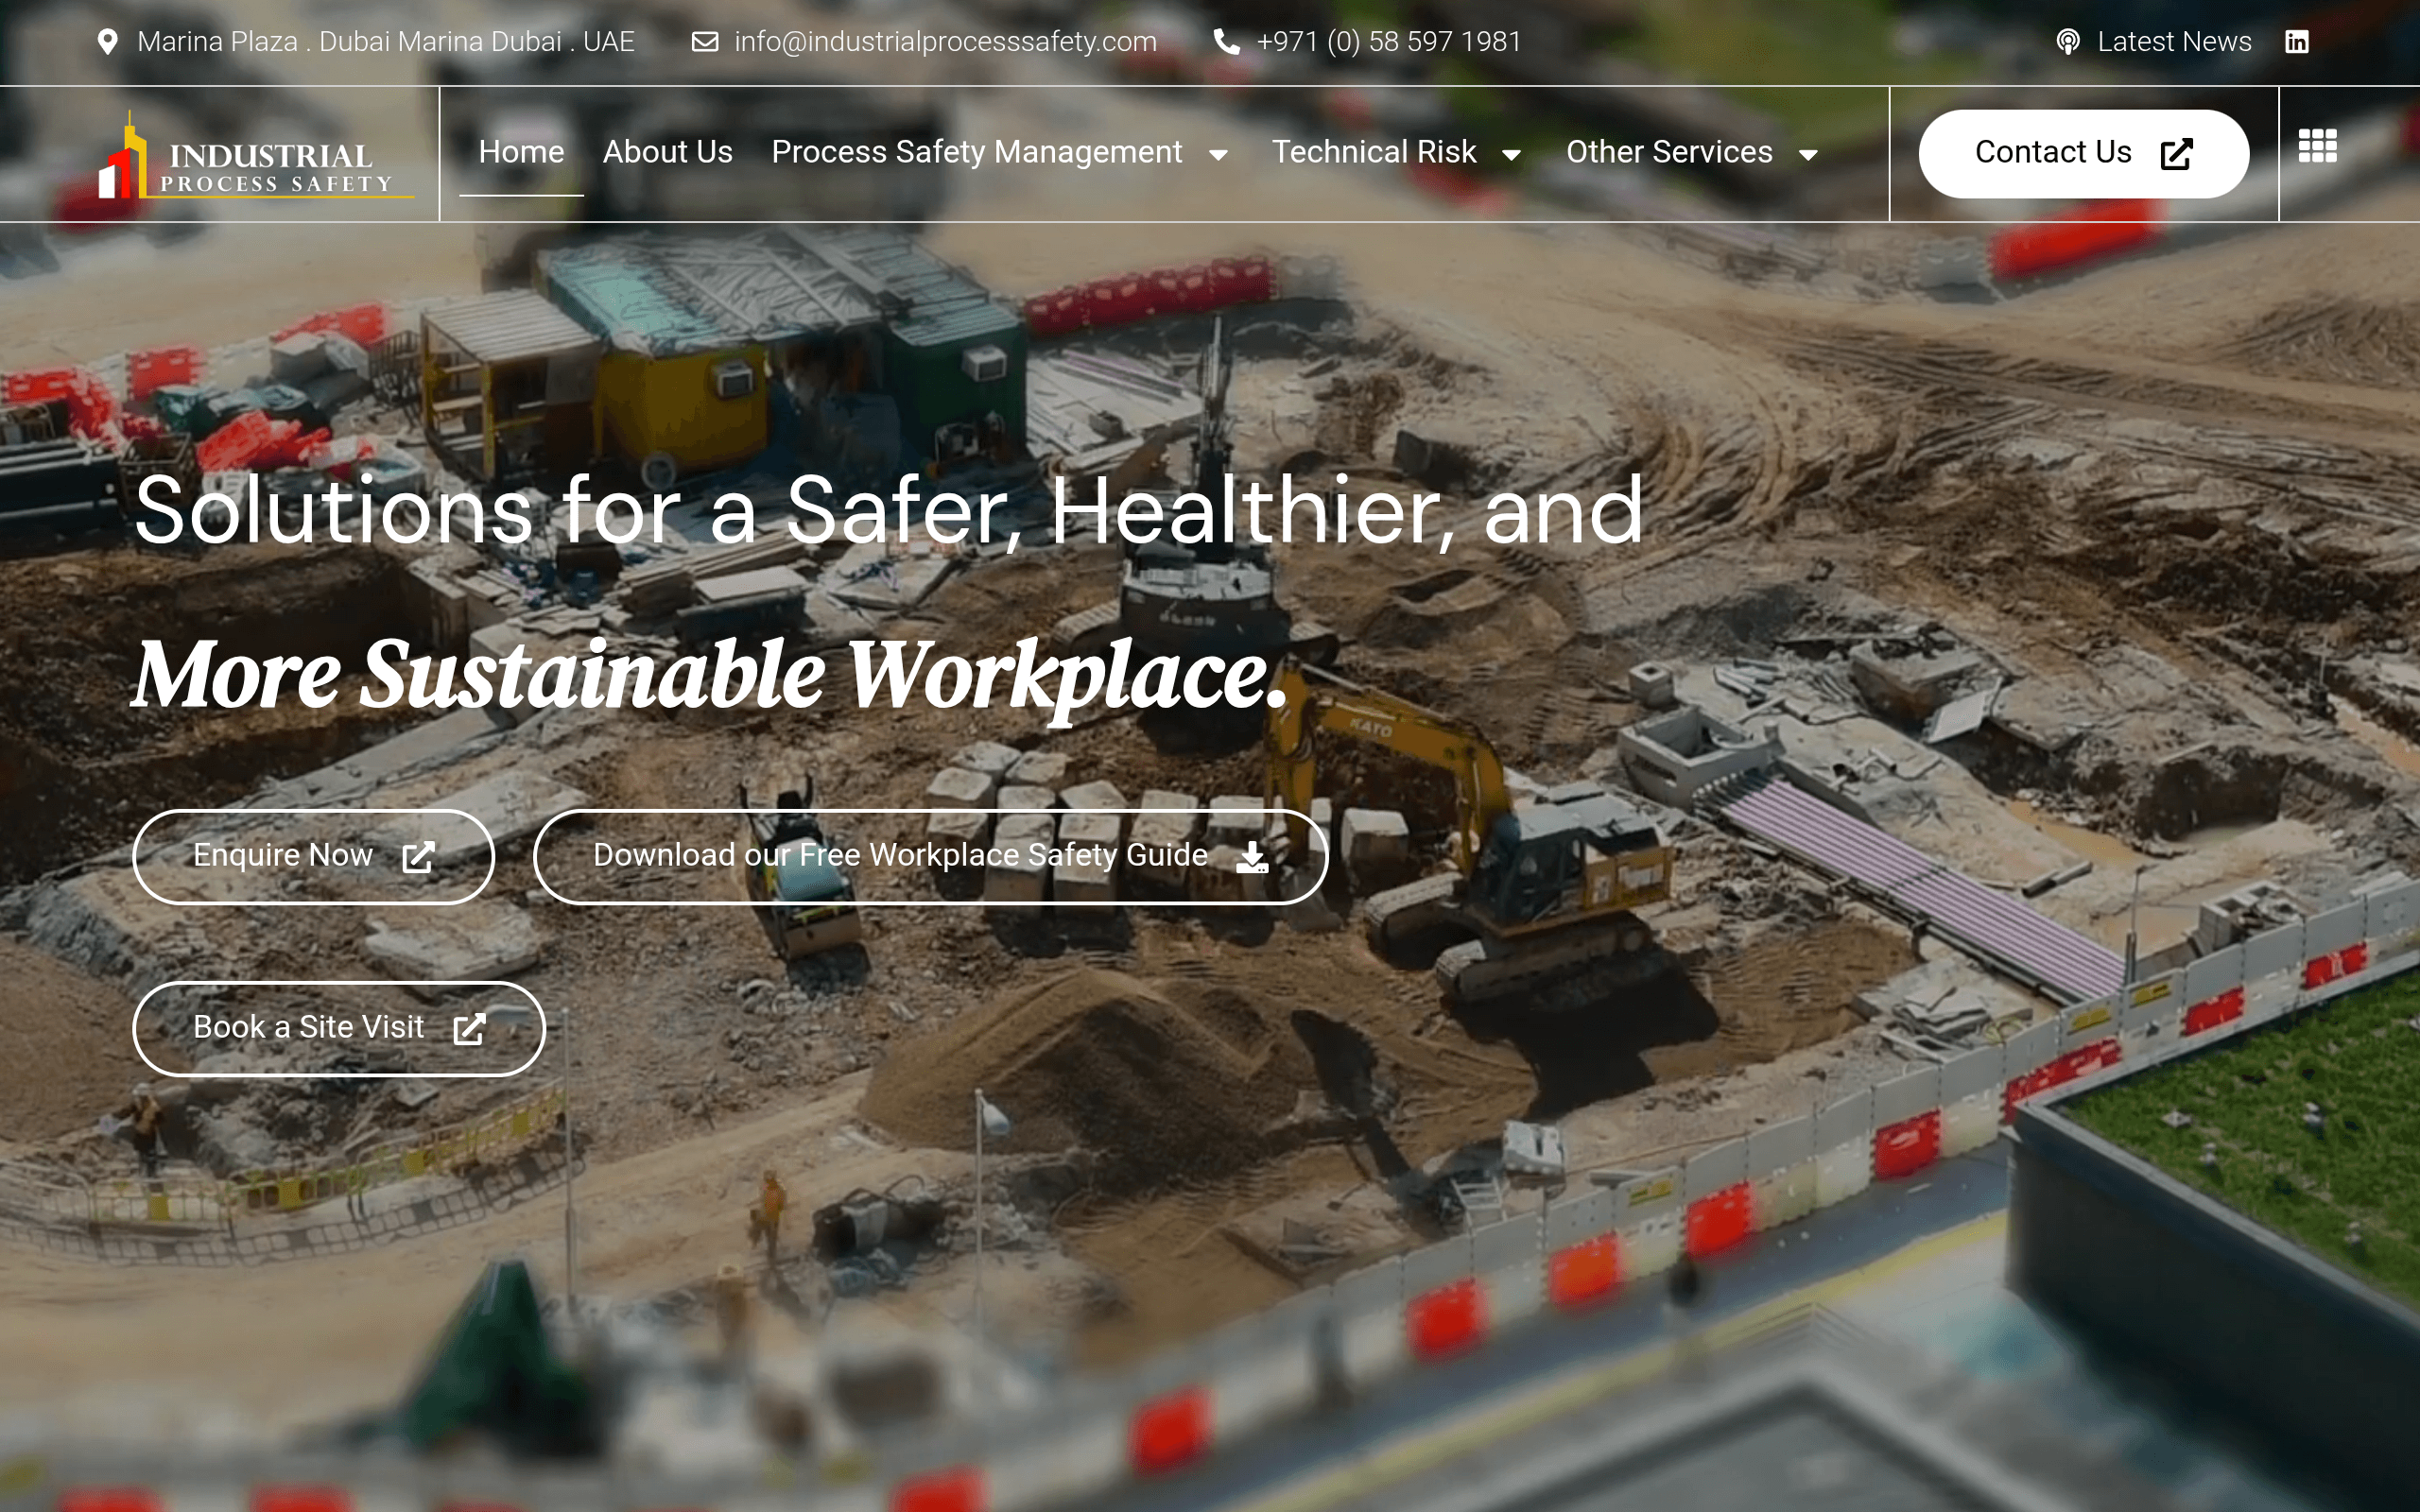Click the location pin icon

[x=107, y=42]
